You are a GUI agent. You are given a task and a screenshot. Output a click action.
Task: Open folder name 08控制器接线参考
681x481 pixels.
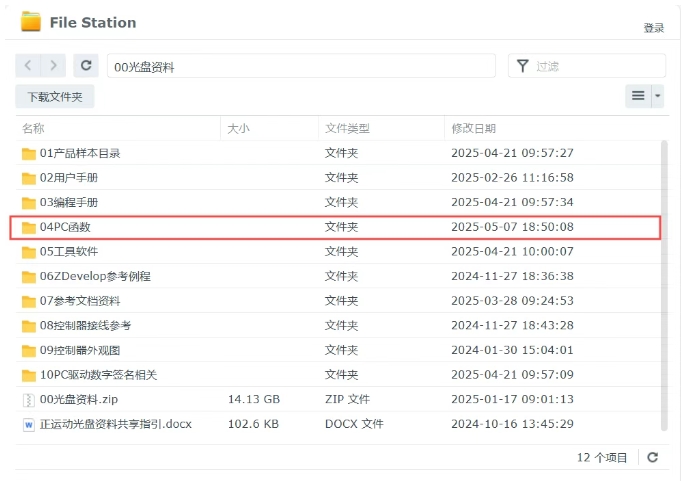(85, 325)
